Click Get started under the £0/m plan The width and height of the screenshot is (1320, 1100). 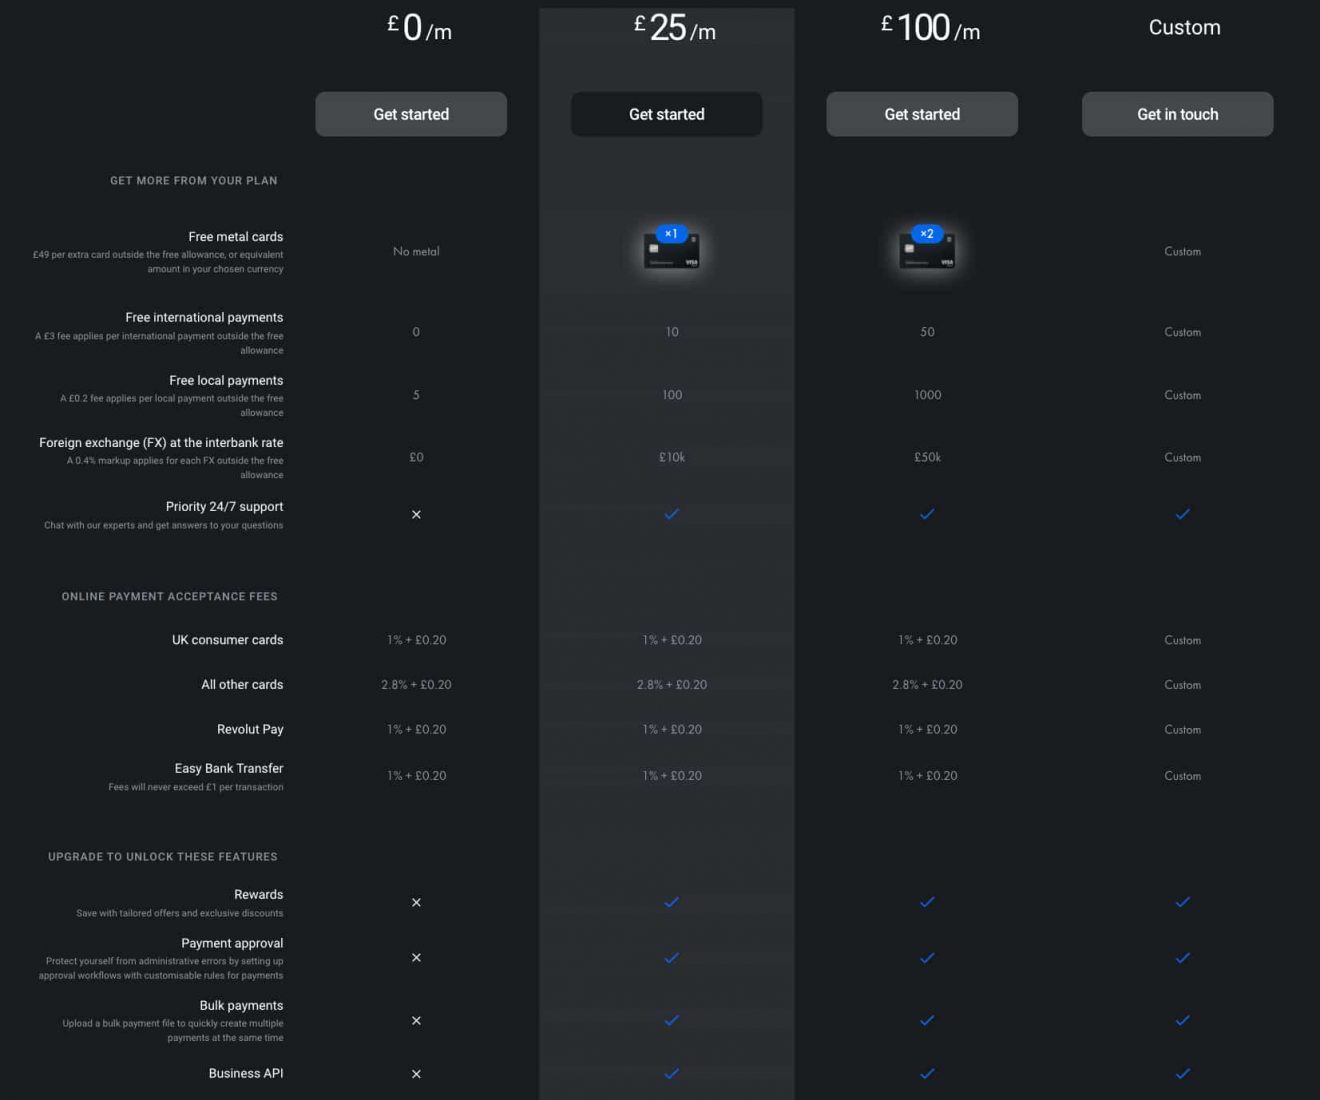click(x=411, y=114)
